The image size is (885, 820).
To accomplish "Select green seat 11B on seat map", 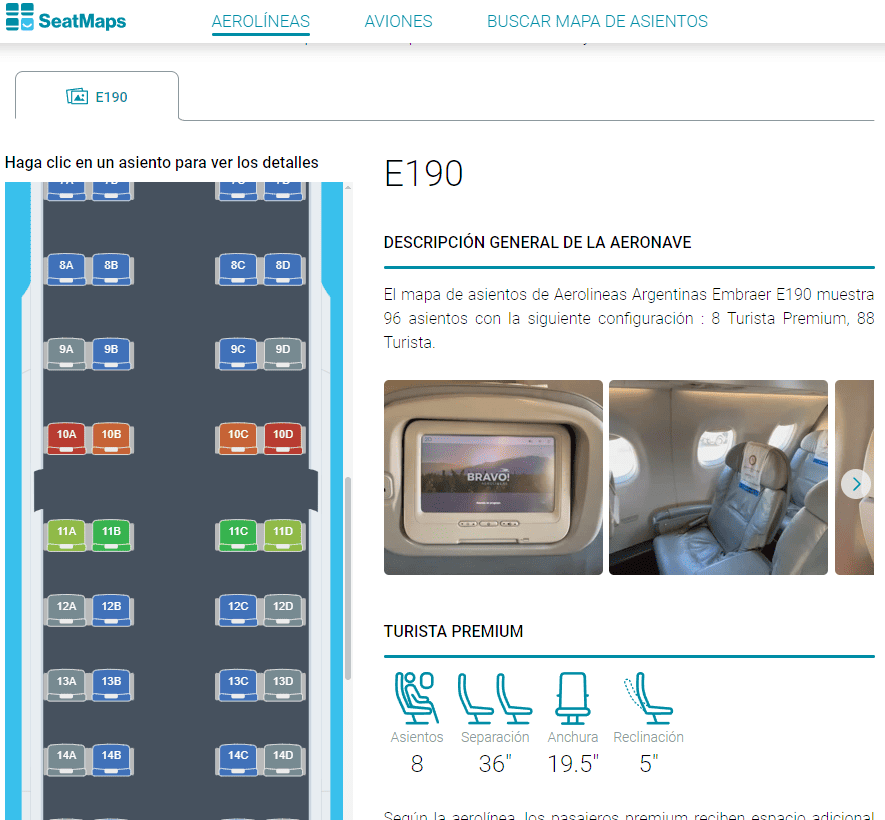I will (111, 535).
